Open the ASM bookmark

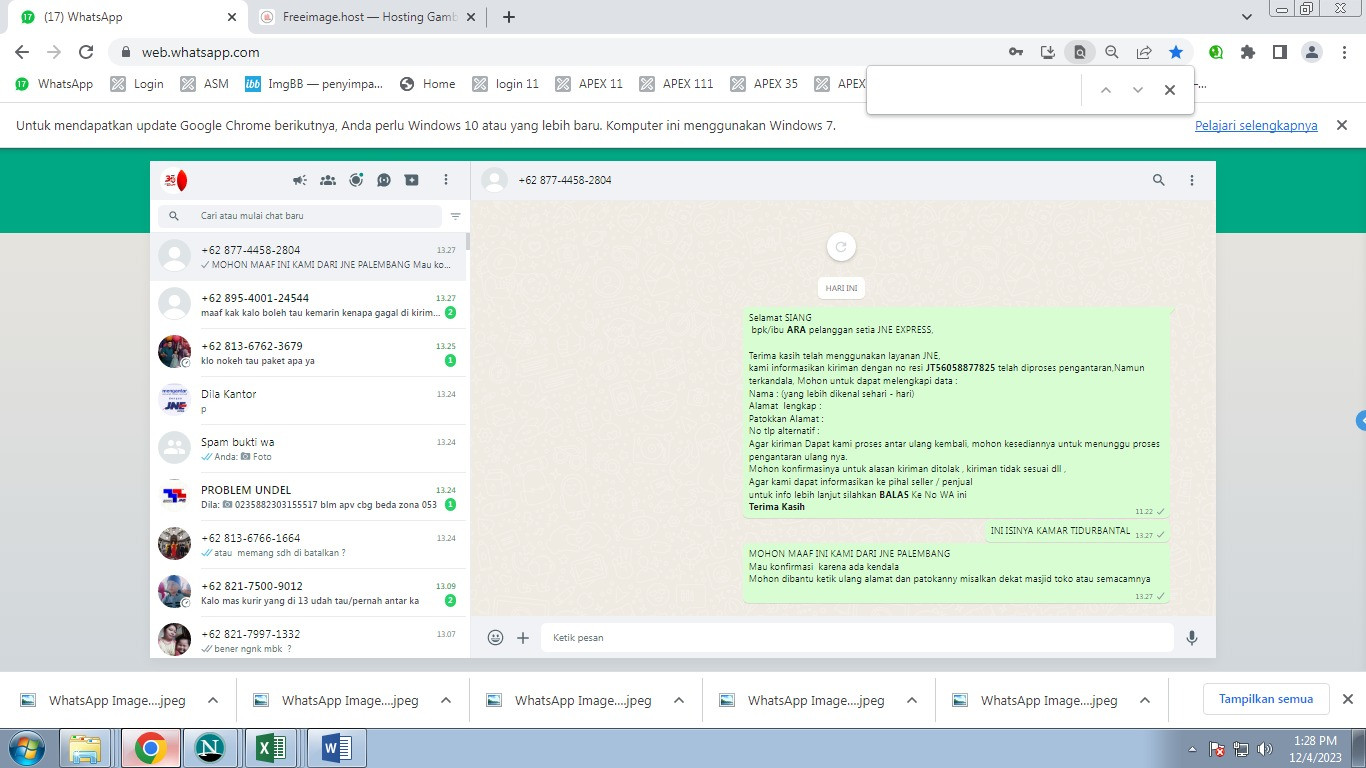click(205, 84)
